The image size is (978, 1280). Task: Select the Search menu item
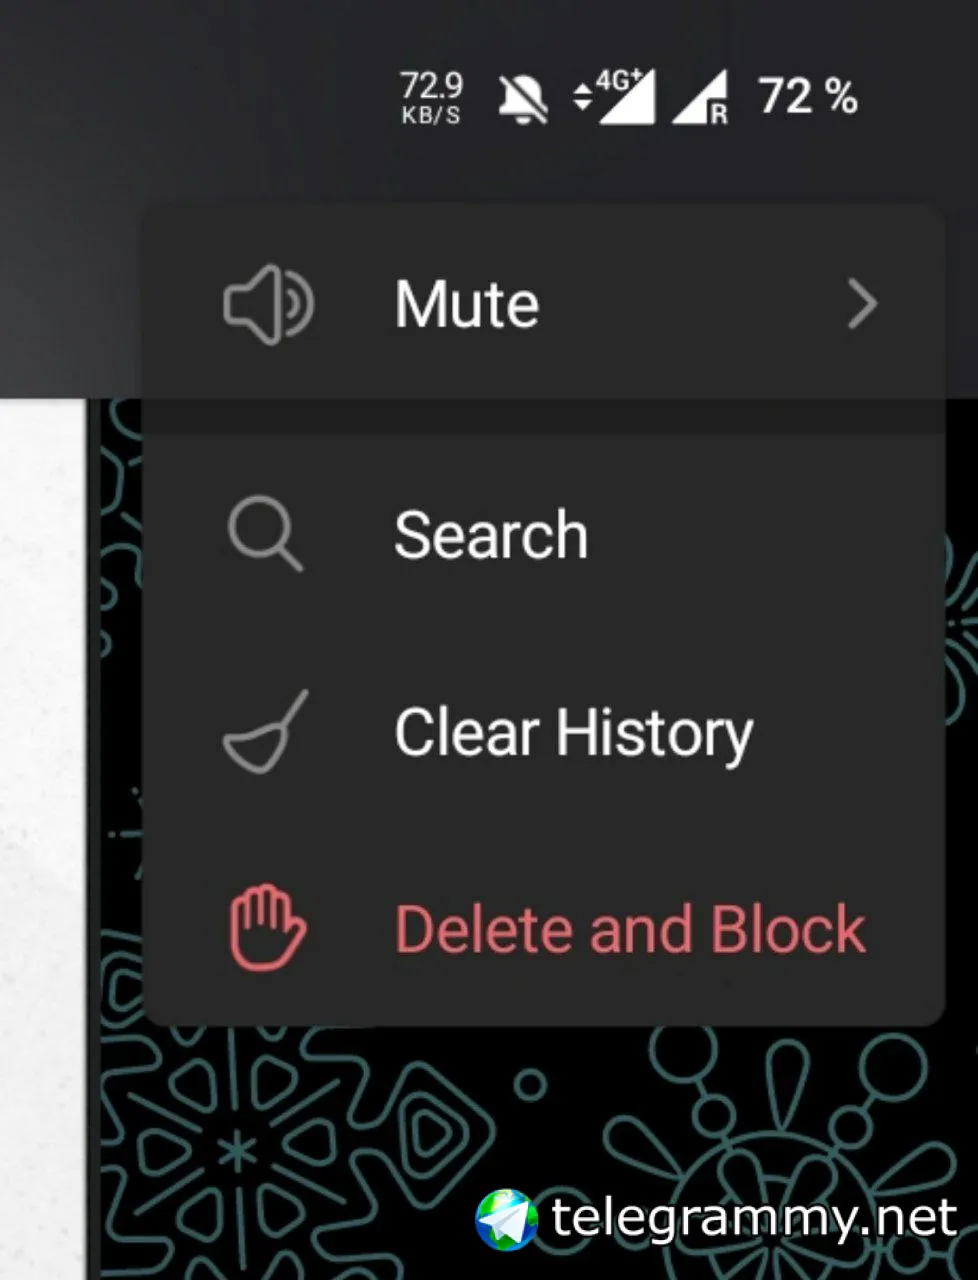pos(543,535)
